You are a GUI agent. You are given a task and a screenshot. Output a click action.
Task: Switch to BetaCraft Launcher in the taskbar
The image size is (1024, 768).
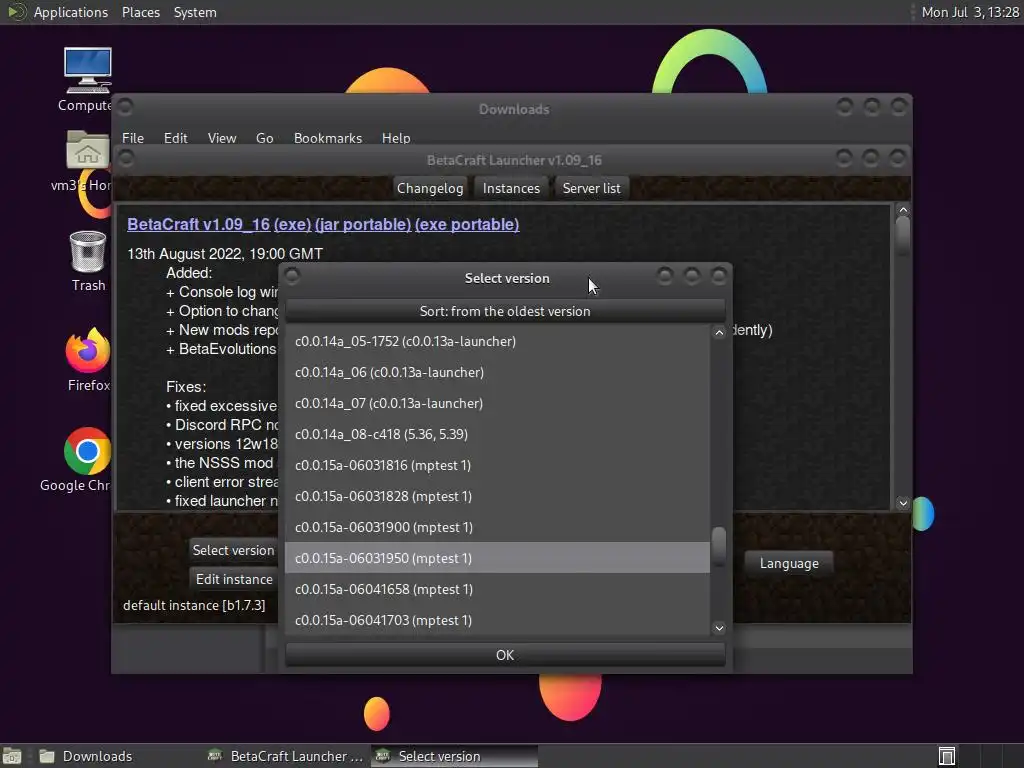coord(286,756)
